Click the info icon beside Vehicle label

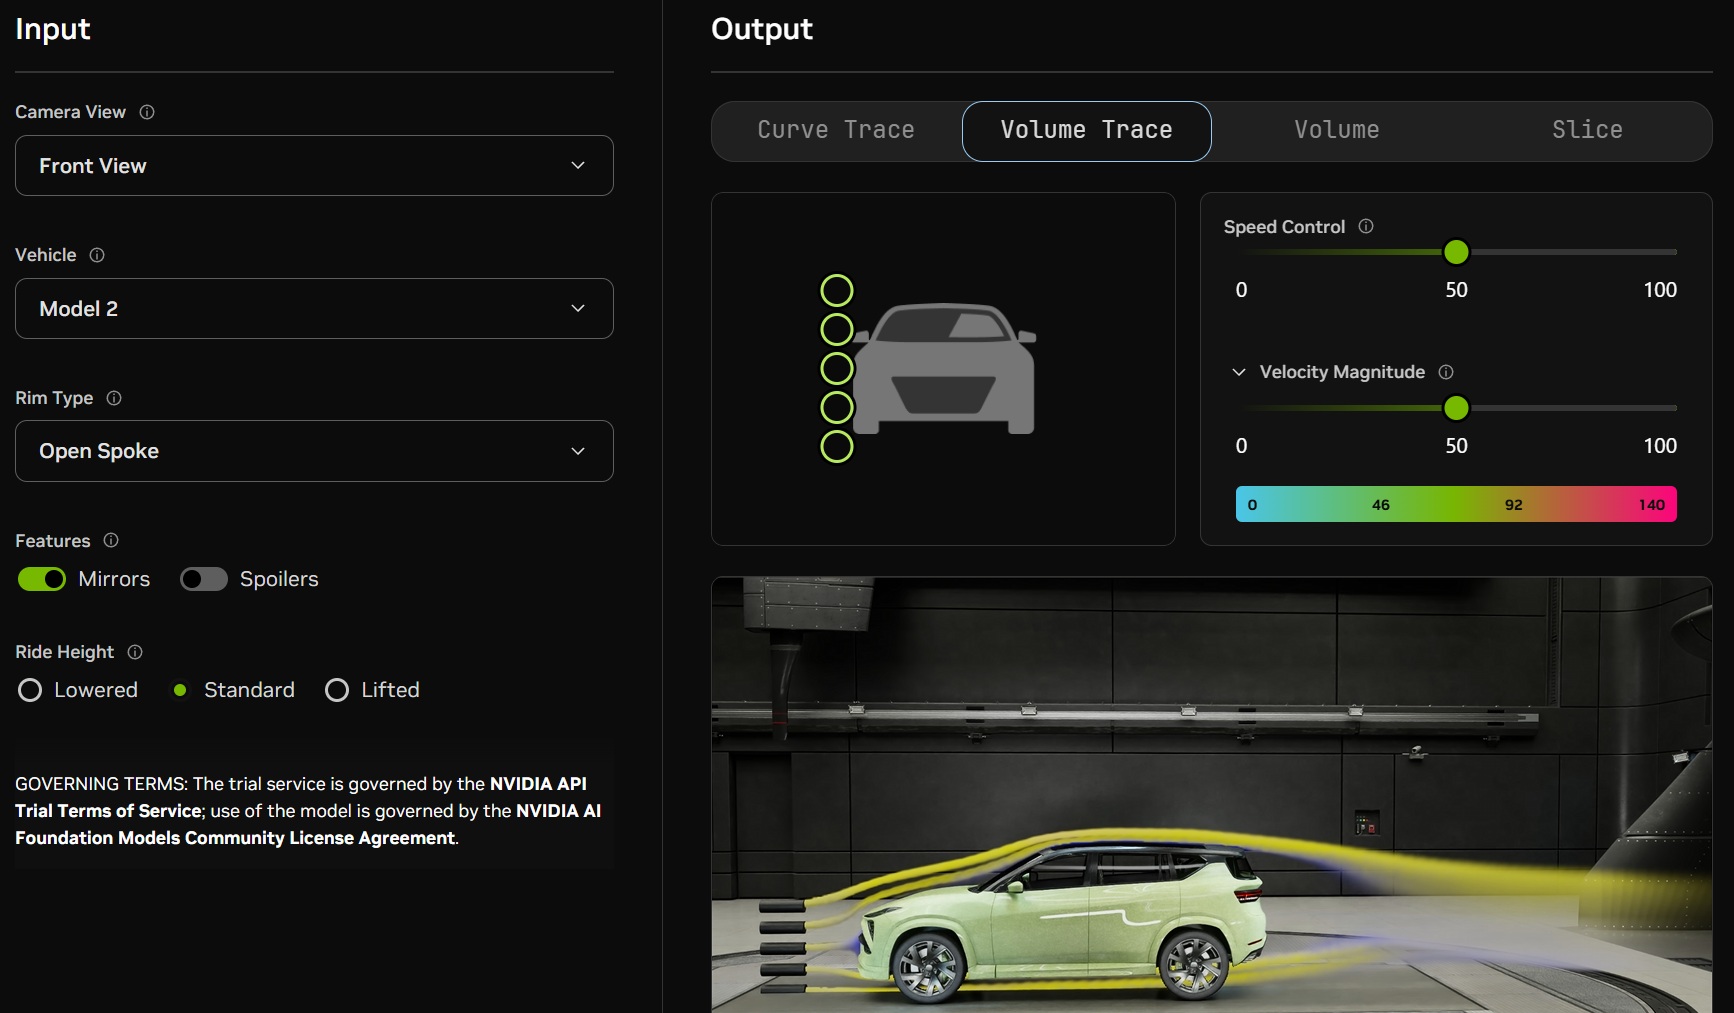pos(97,255)
